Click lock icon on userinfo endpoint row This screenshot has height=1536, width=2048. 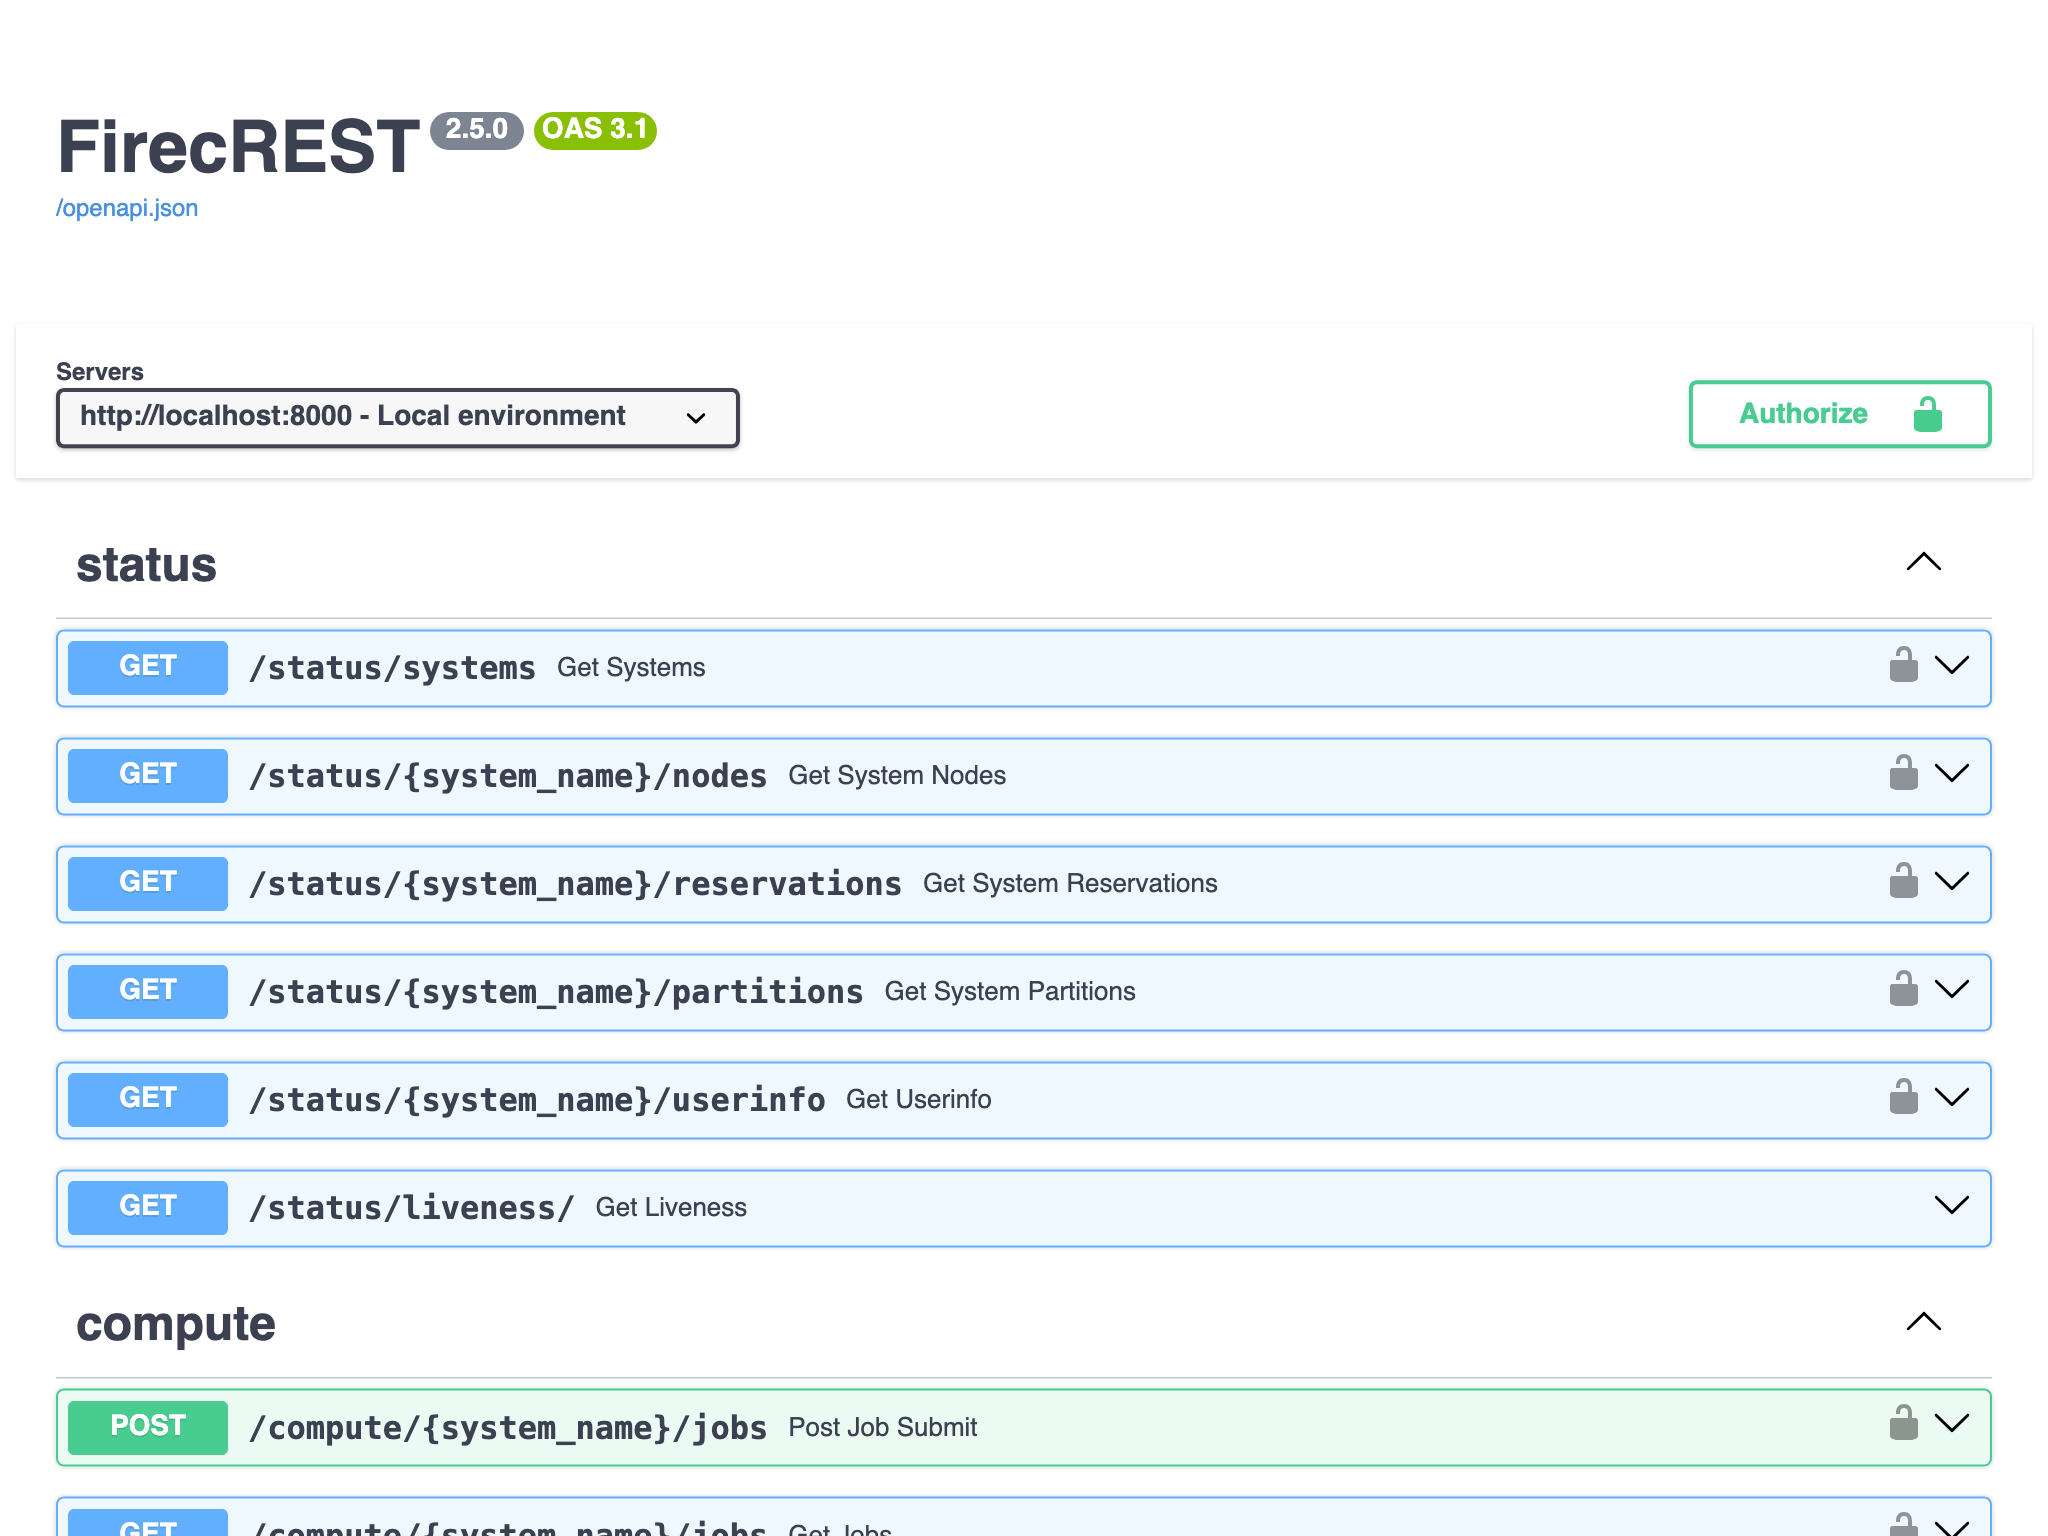point(1903,1097)
